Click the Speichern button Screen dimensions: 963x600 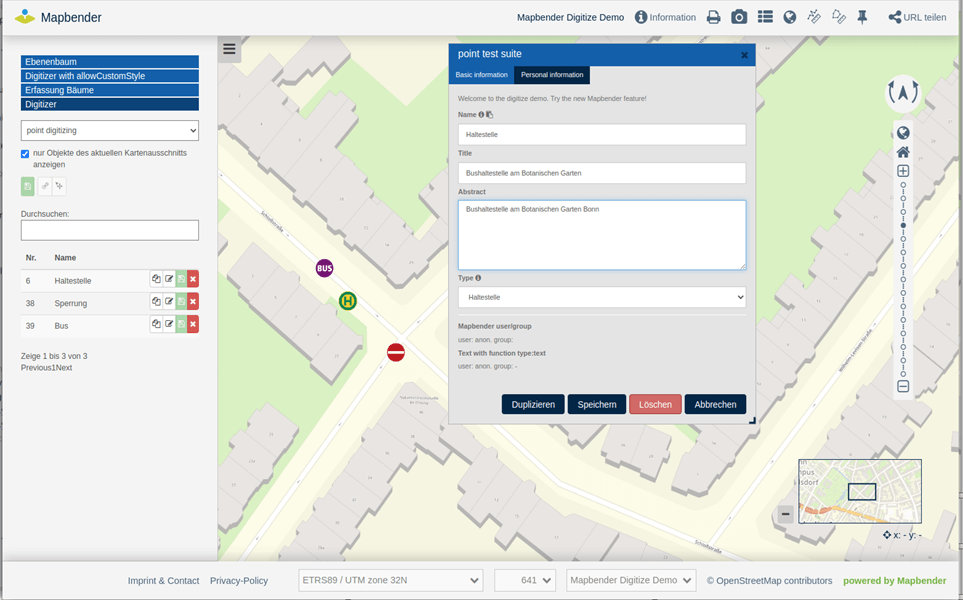(596, 404)
